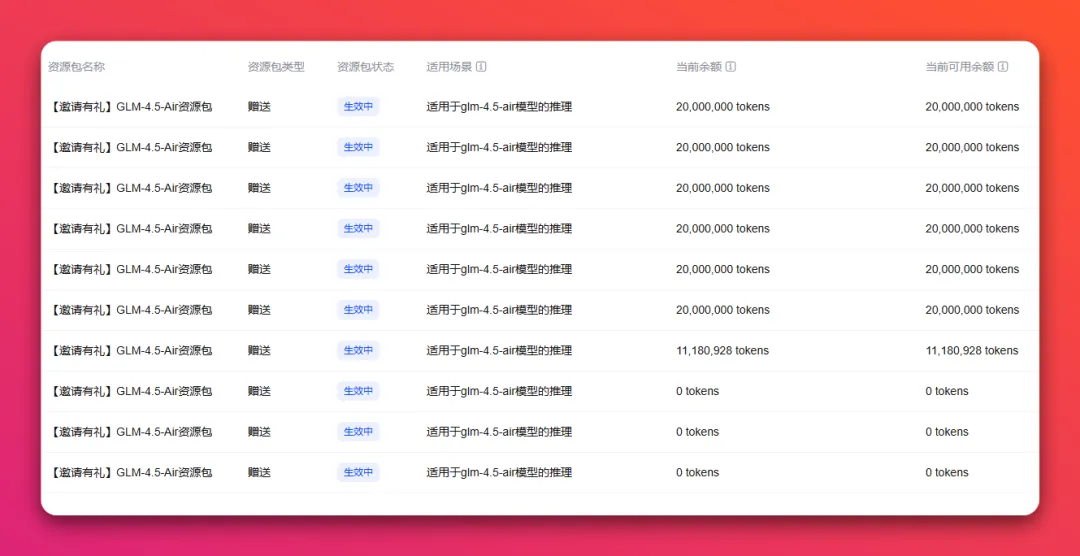Click the info icon beside 当前可用余额 header

coord(1003,67)
